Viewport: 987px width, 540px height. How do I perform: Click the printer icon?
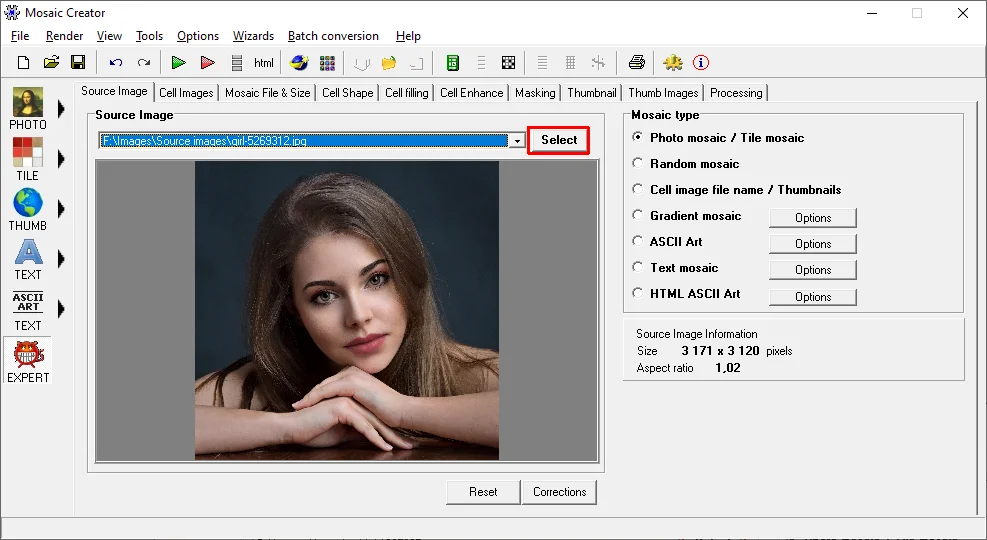point(636,62)
